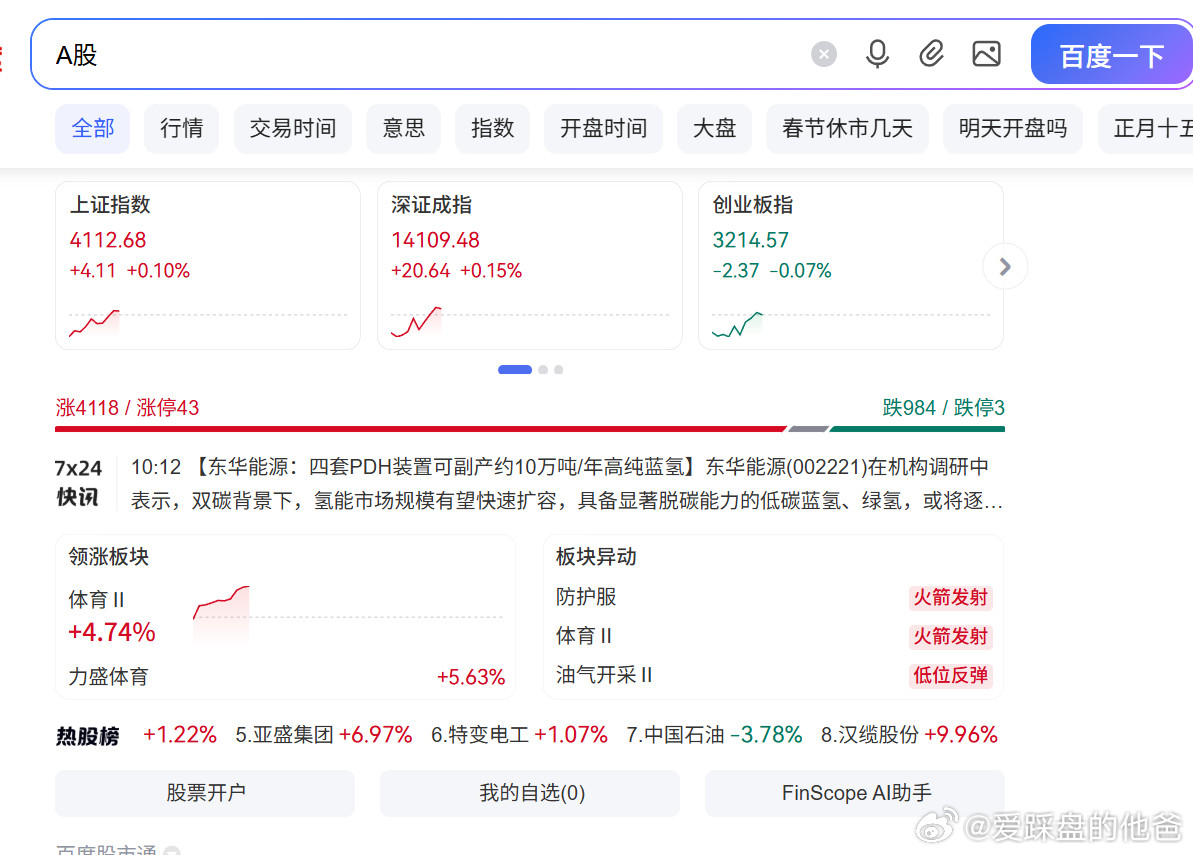Click the right chevron beside the index cards

1004,266
